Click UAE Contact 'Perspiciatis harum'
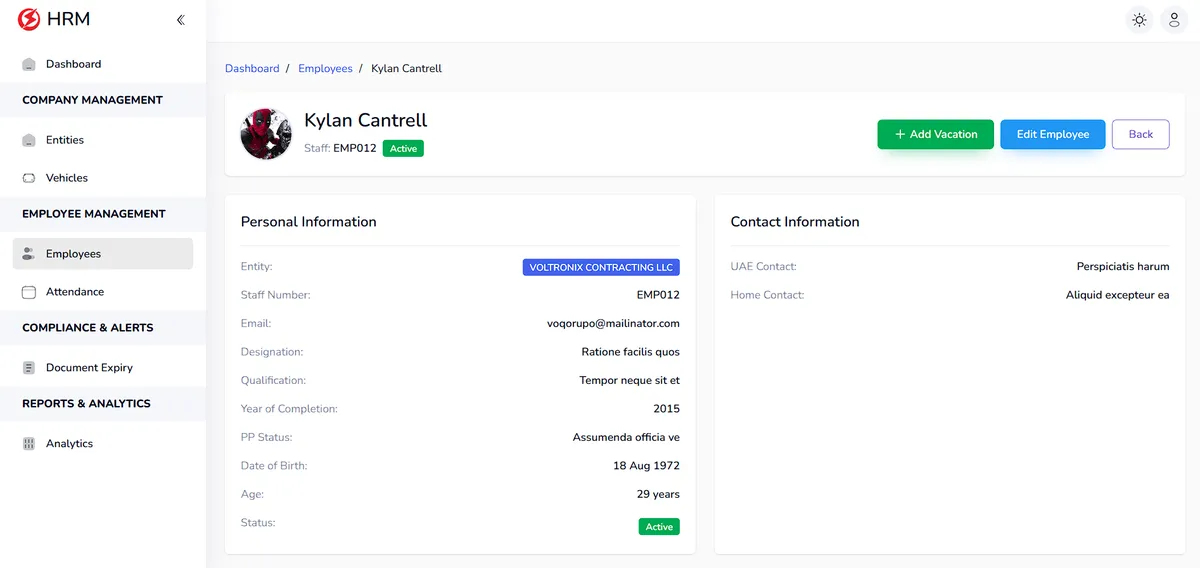The height and width of the screenshot is (568, 1200). click(x=1123, y=267)
